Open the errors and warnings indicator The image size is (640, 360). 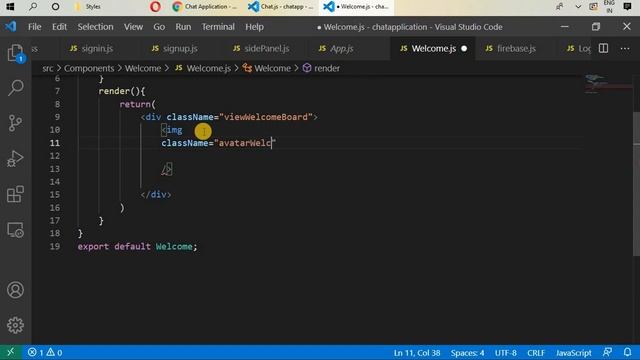coord(45,352)
